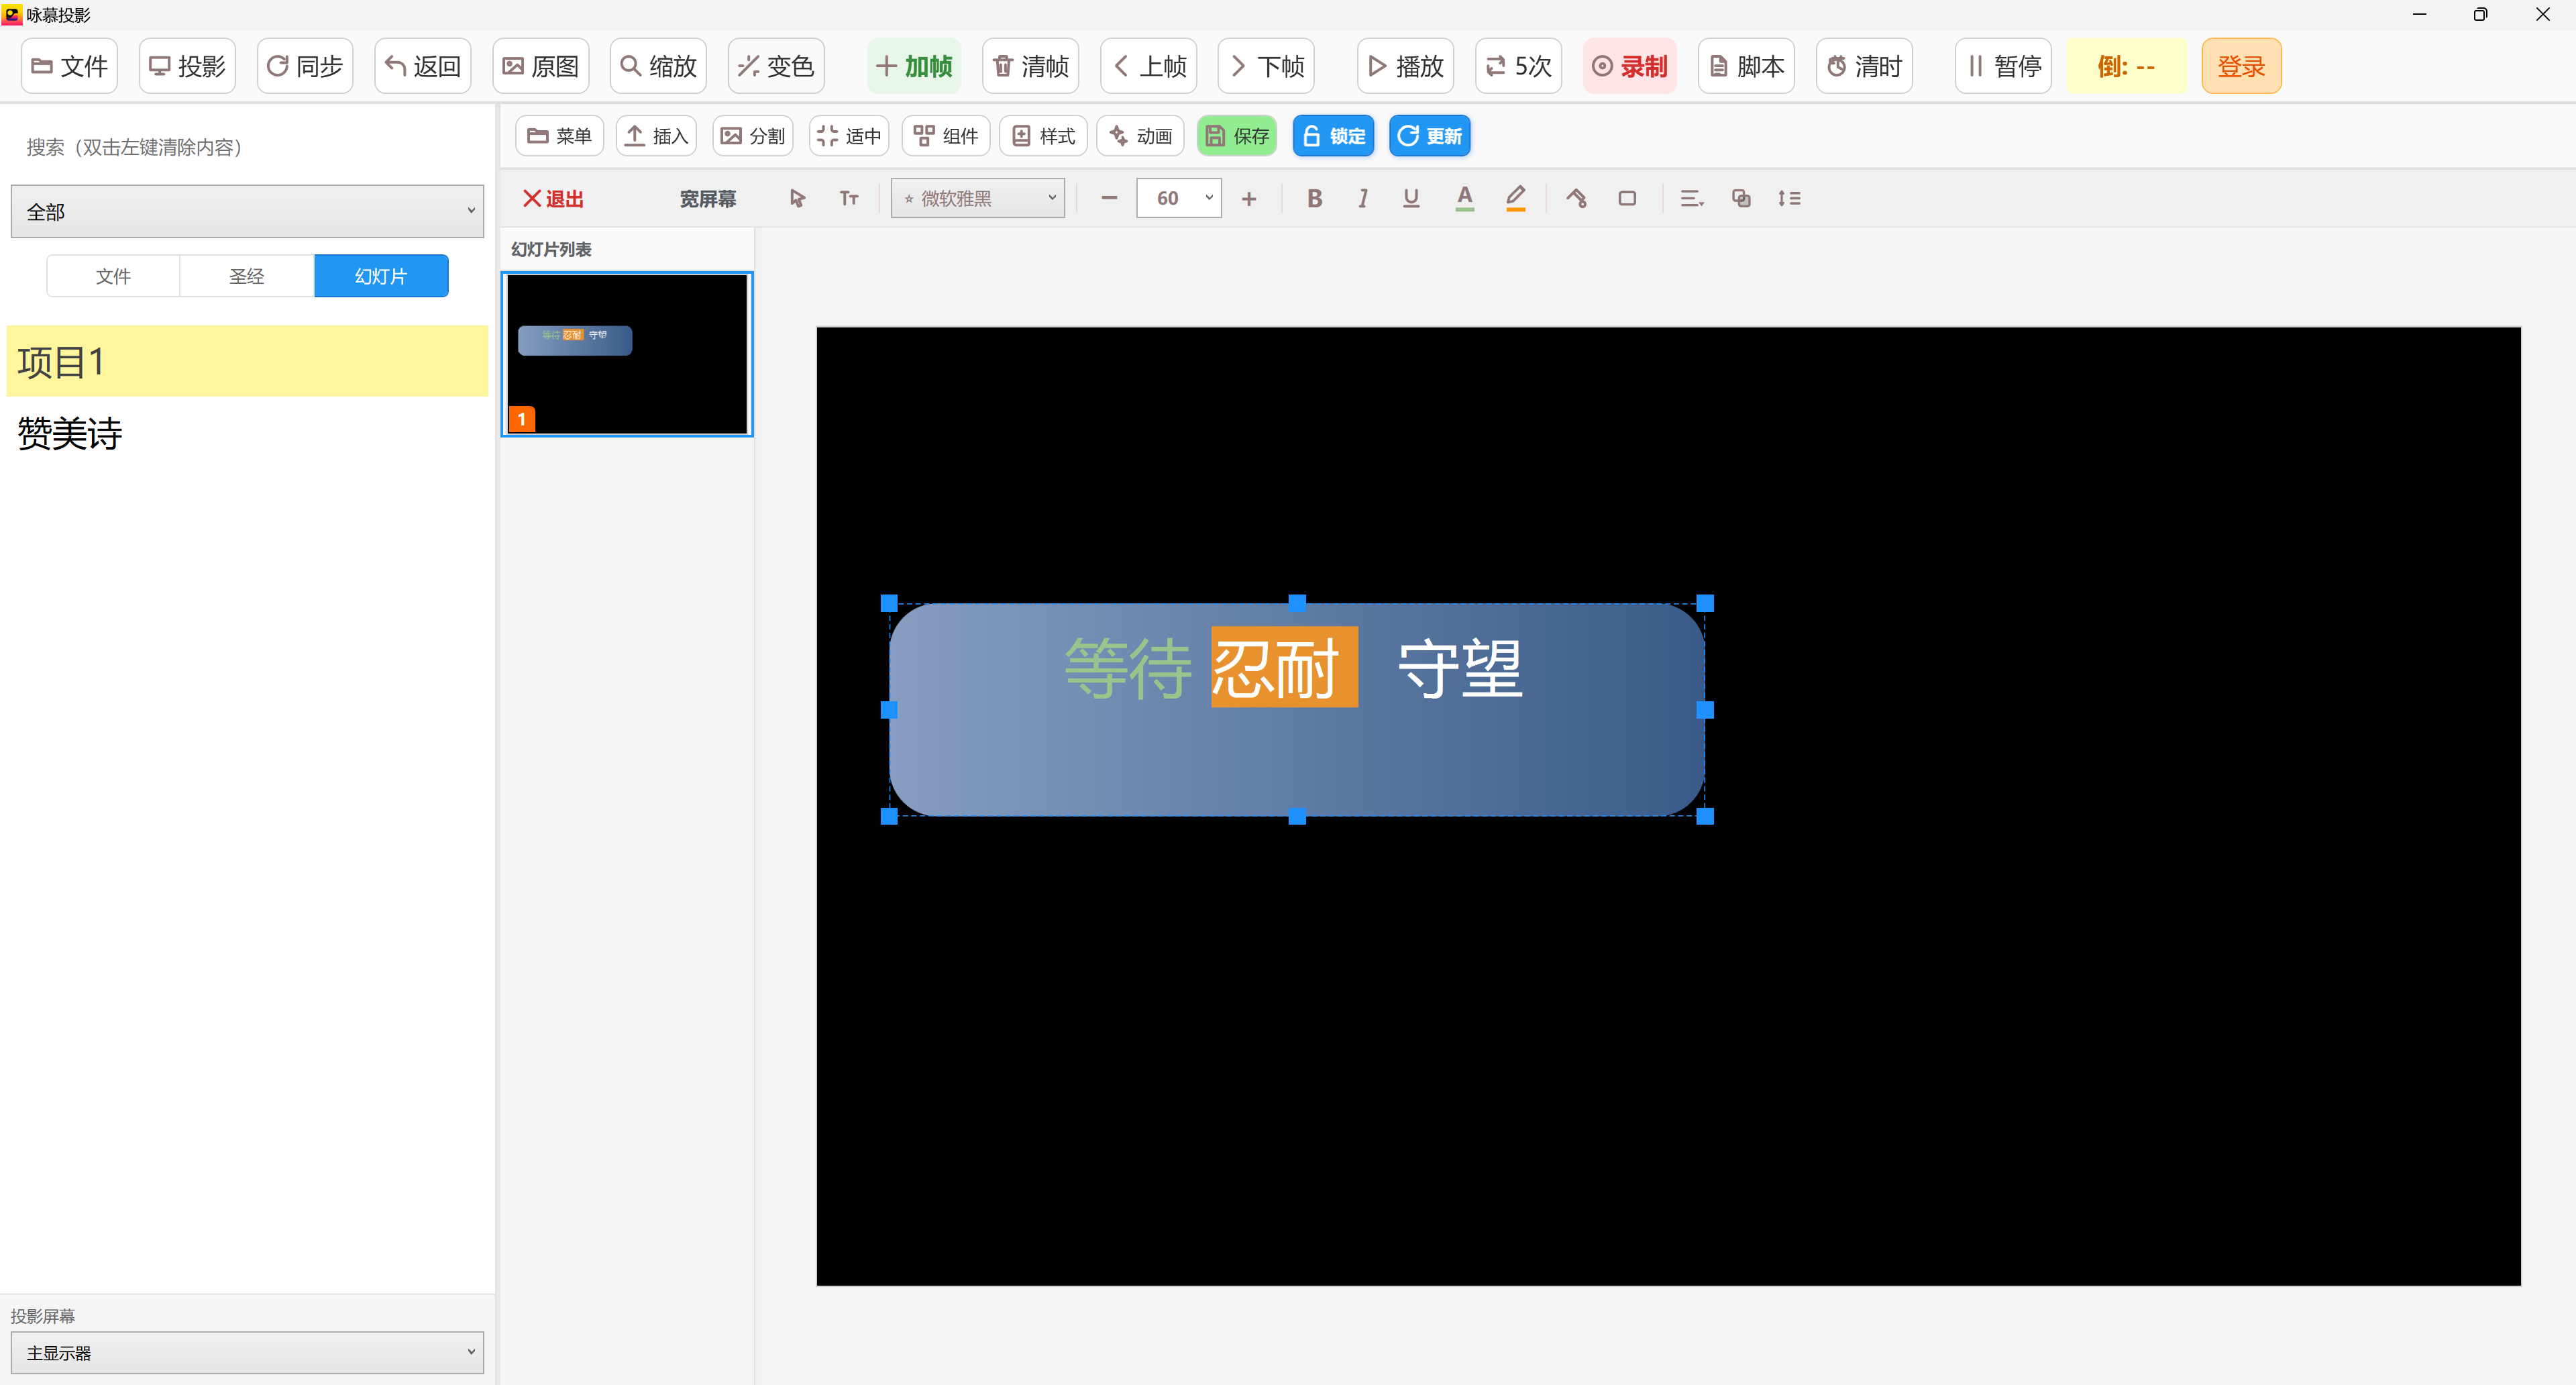
Task: Click the text size Tt tool
Action: point(849,198)
